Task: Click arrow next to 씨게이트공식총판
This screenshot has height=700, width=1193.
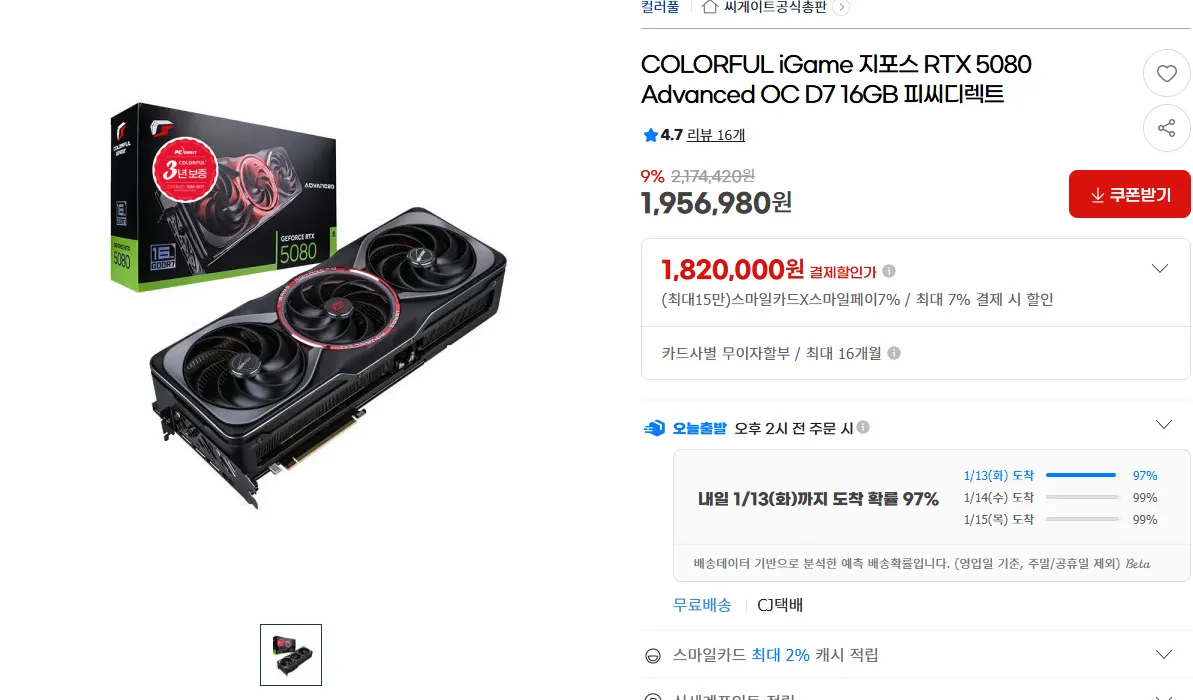Action: point(841,8)
